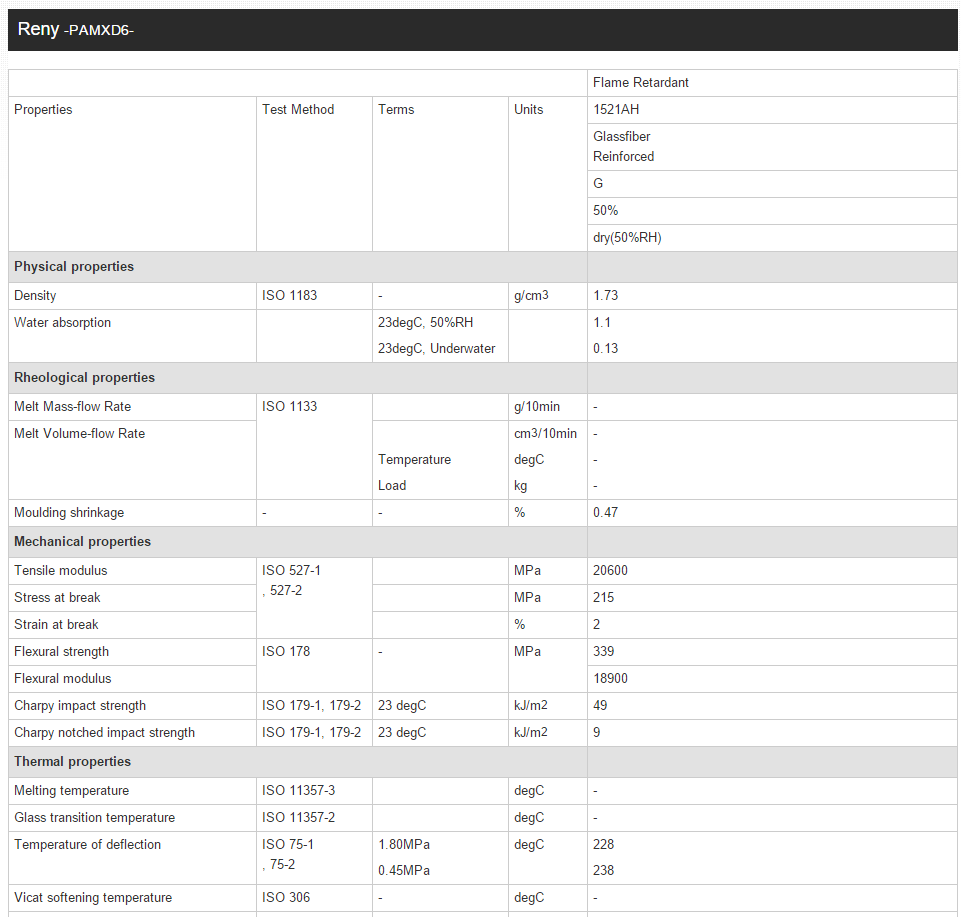Select the ISO 178 test method cell
Image resolution: width=961 pixels, height=917 pixels.
(314, 666)
